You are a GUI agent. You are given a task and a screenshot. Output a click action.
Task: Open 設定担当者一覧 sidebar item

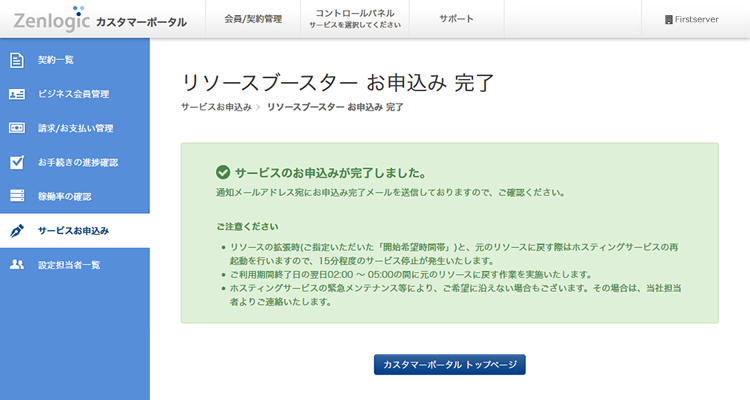point(75,265)
